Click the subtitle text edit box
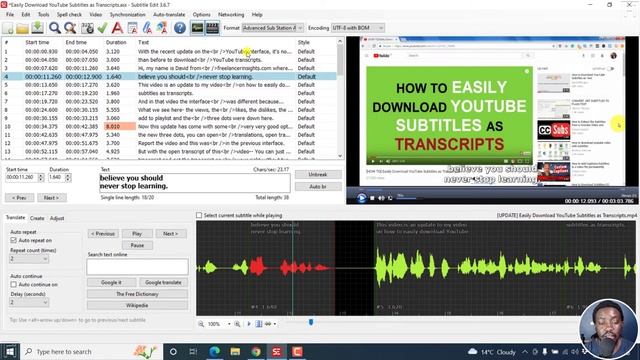 click(x=195, y=182)
